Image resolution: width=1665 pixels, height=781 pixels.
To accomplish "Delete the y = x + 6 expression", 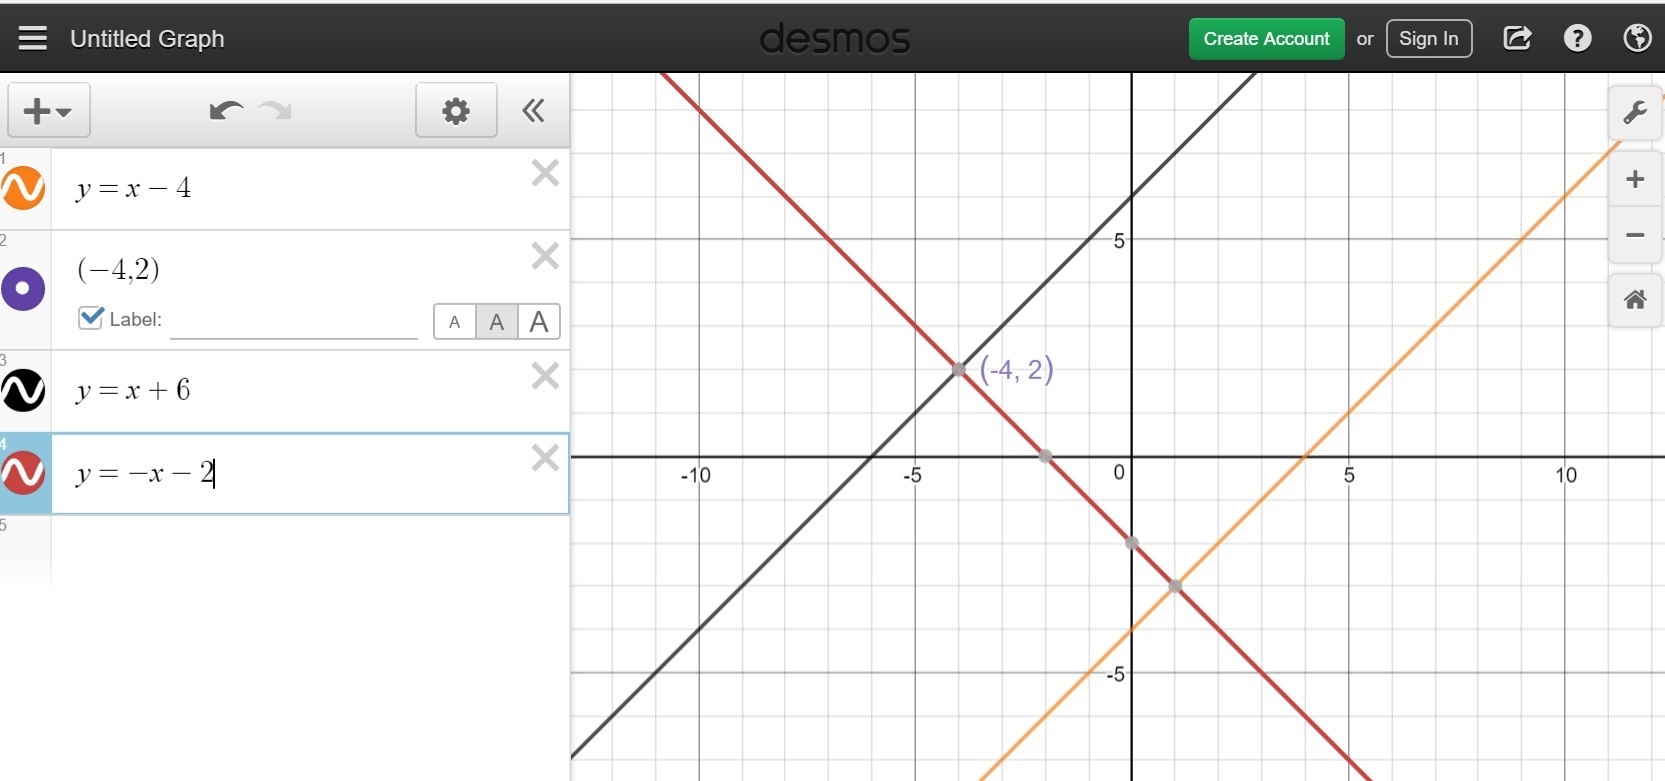I will point(545,376).
